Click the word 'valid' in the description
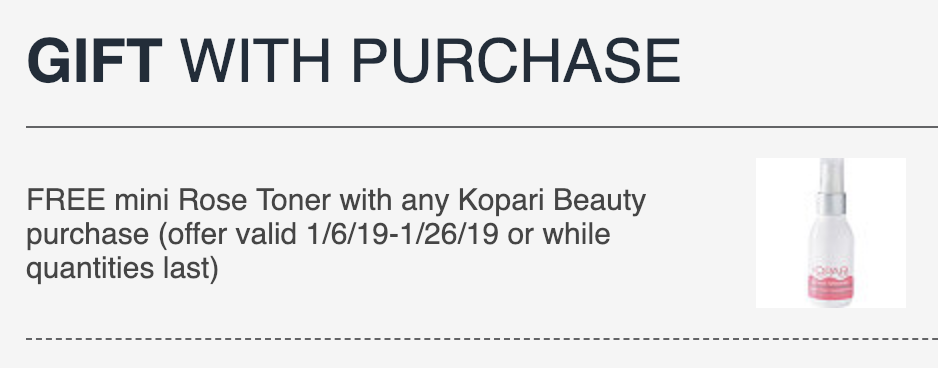The width and height of the screenshot is (938, 368). tap(266, 234)
